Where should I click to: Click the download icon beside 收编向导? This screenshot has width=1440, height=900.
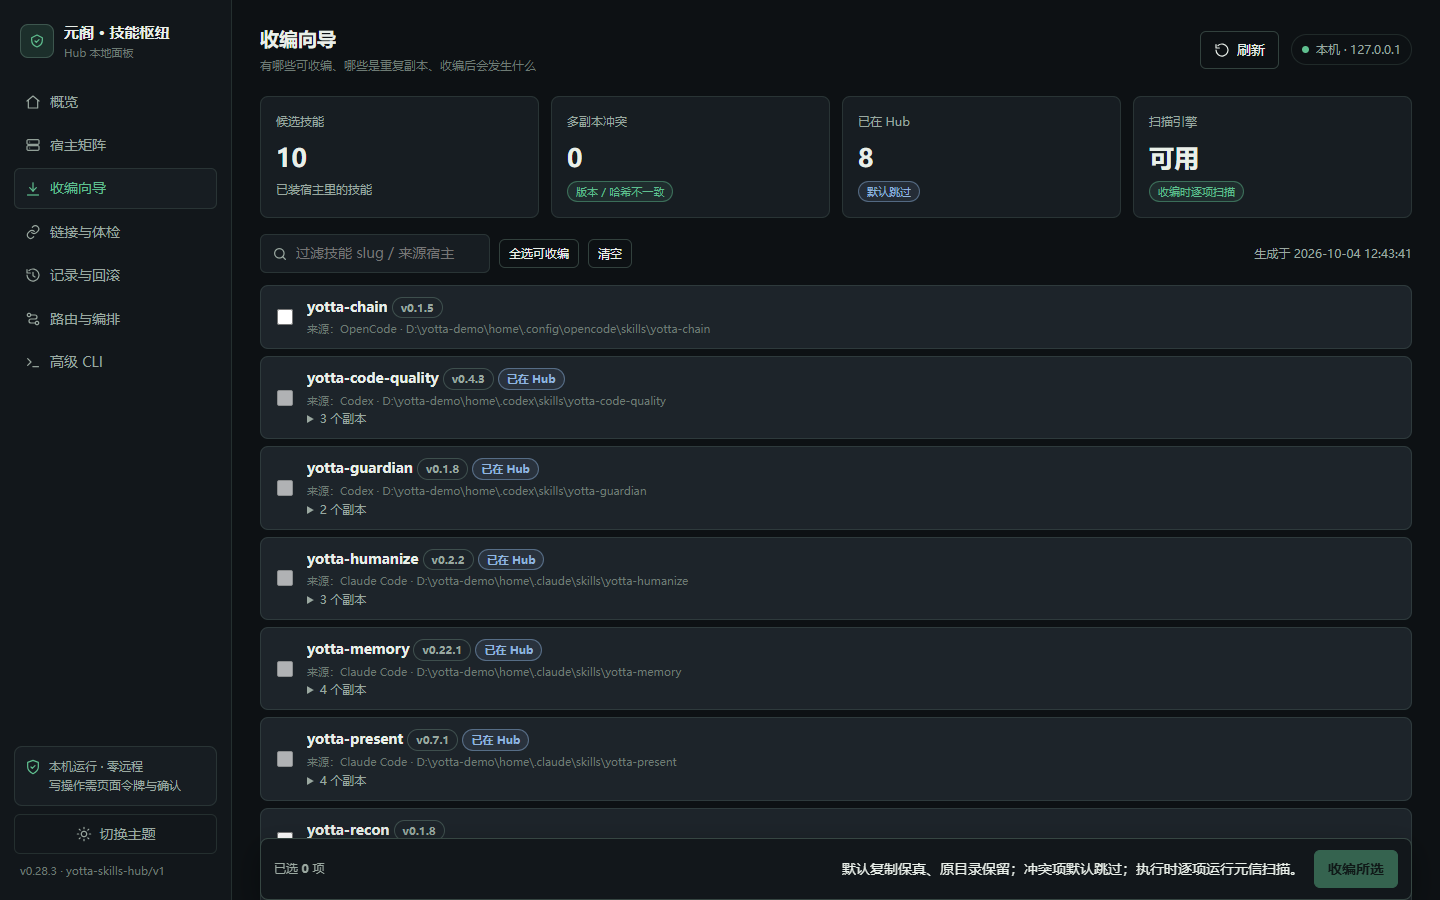coord(33,188)
